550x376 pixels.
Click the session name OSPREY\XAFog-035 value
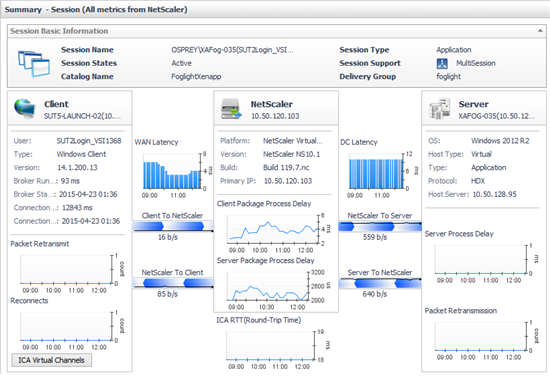(232, 50)
